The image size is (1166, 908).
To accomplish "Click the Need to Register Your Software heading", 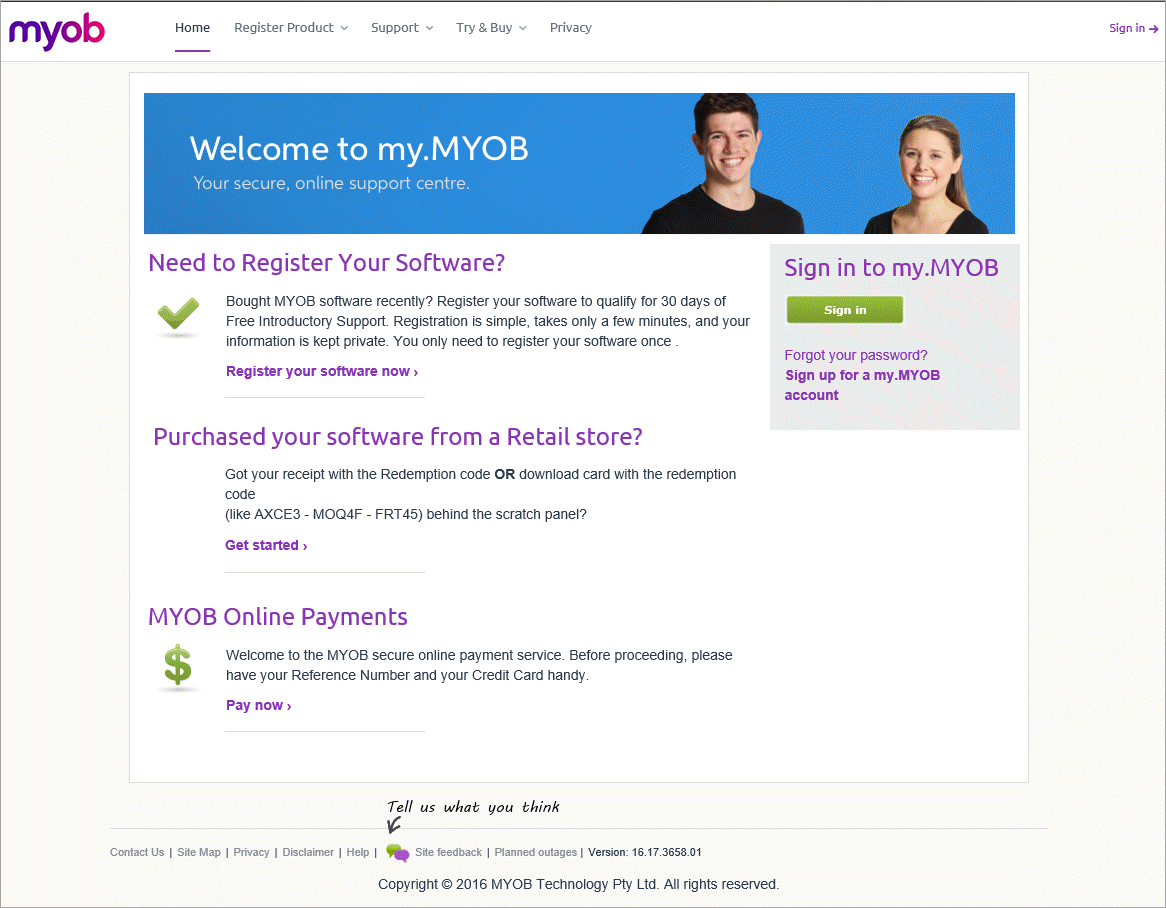I will click(326, 263).
